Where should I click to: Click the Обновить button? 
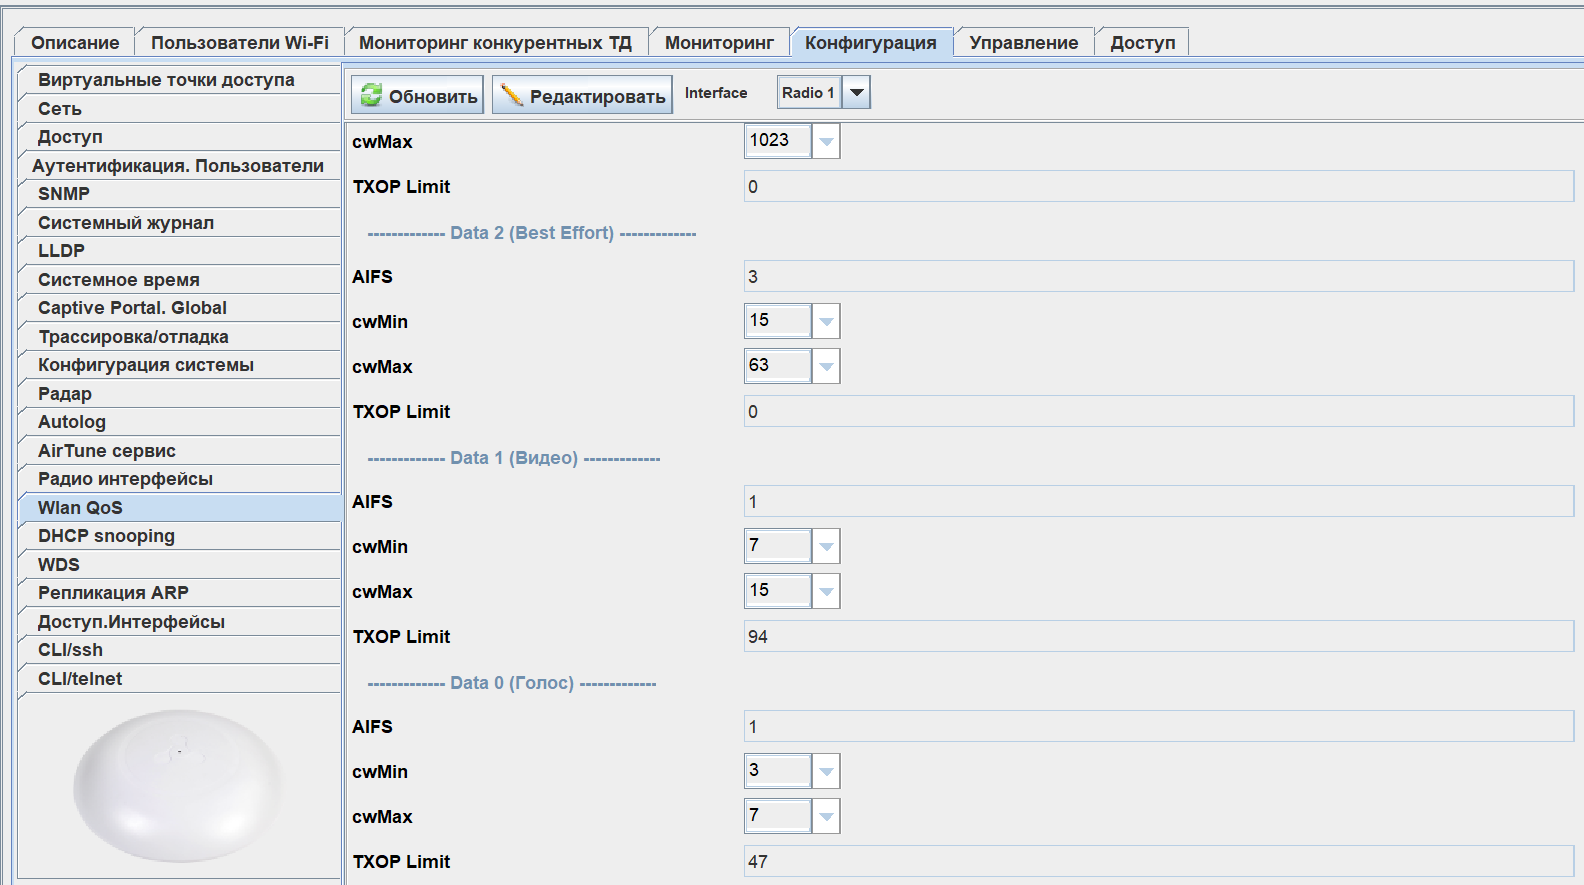pyautogui.click(x=417, y=96)
